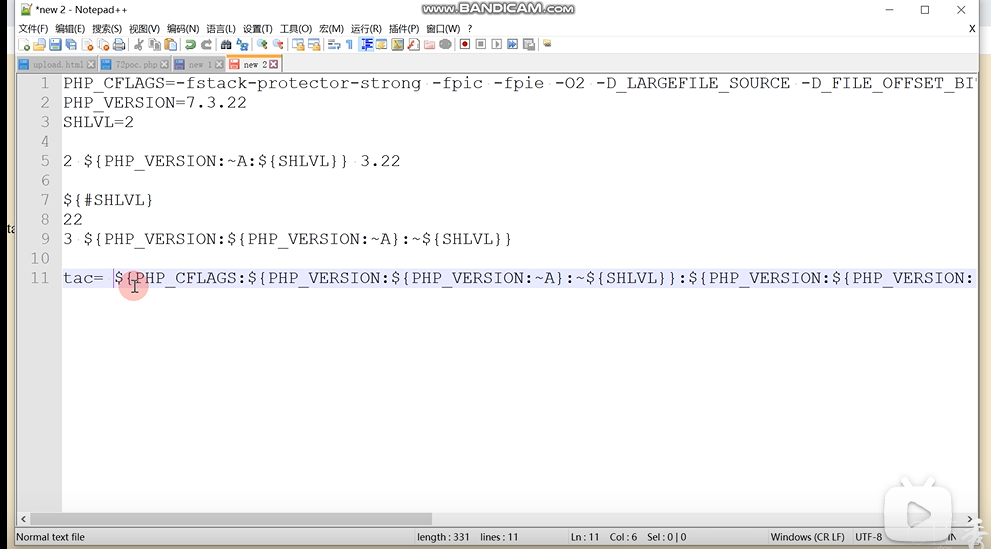Toggle synchronize vertical scrolling icon
Image resolution: width=991 pixels, height=549 pixels.
298,44
